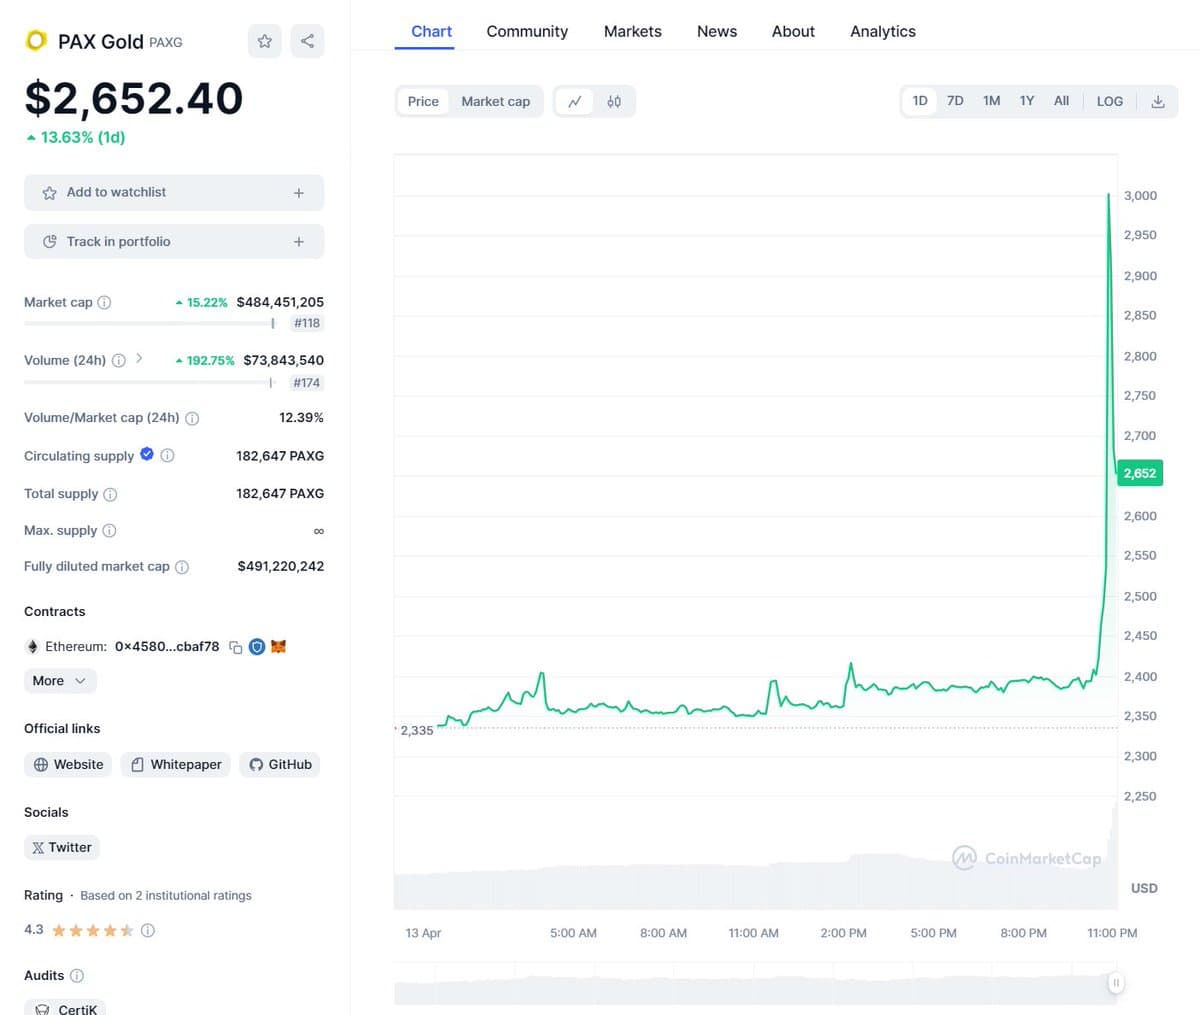The width and height of the screenshot is (1200, 1015).
Task: Click the Fully diluted value $491,220,242
Action: click(281, 566)
